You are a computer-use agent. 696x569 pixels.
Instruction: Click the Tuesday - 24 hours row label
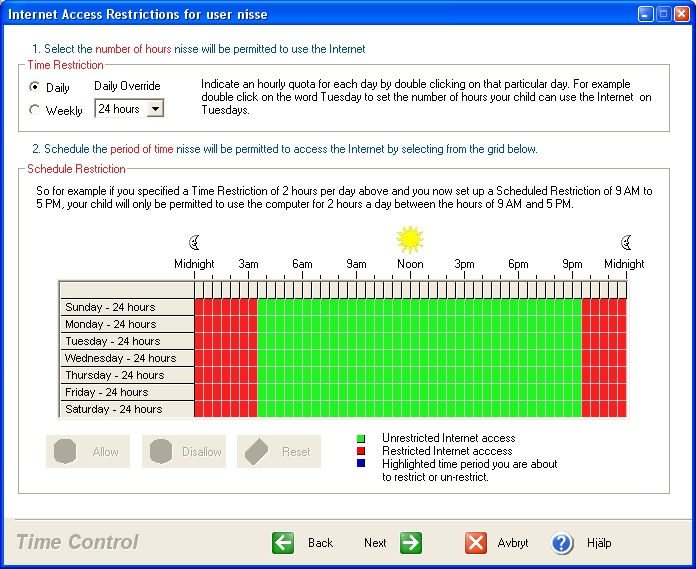point(127,341)
